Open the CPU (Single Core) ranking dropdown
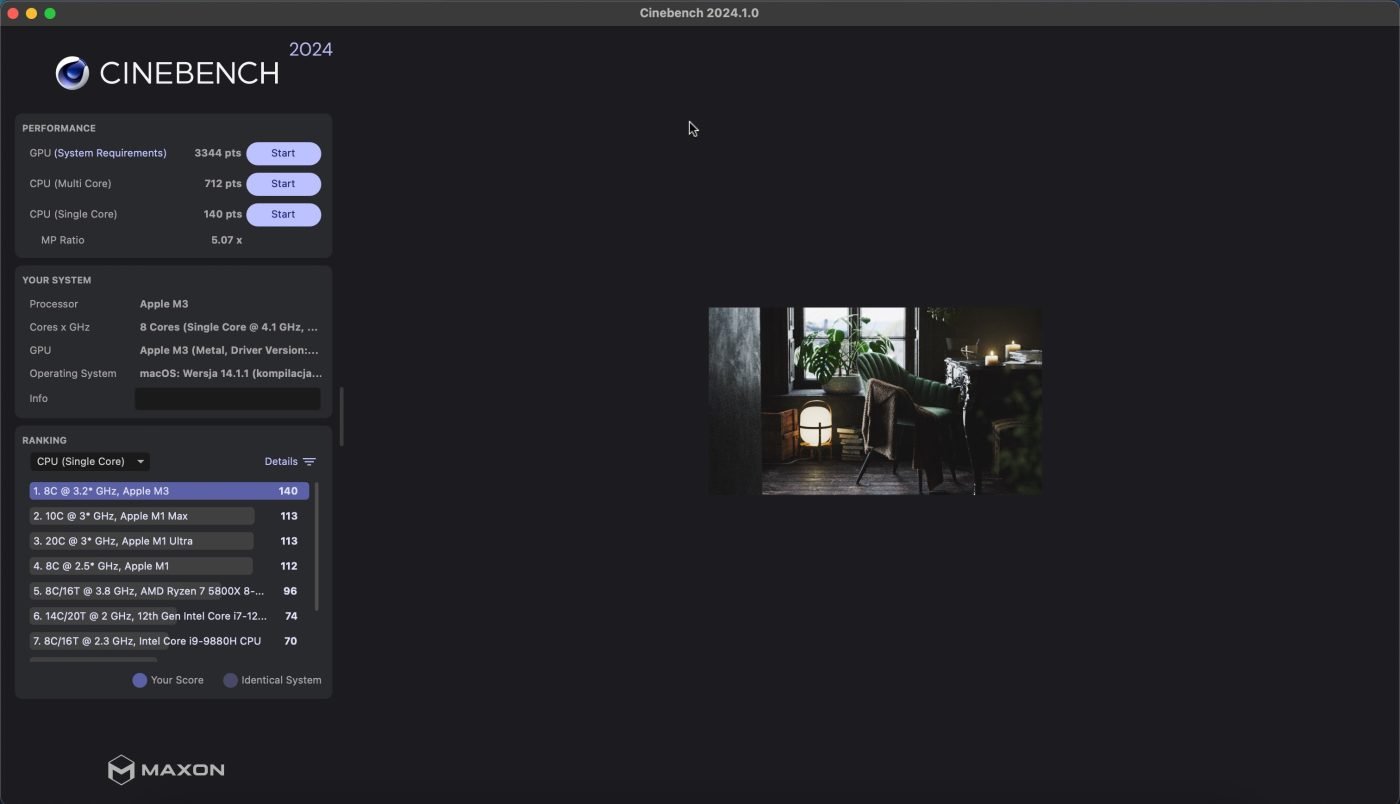The image size is (1400, 804). (90, 461)
